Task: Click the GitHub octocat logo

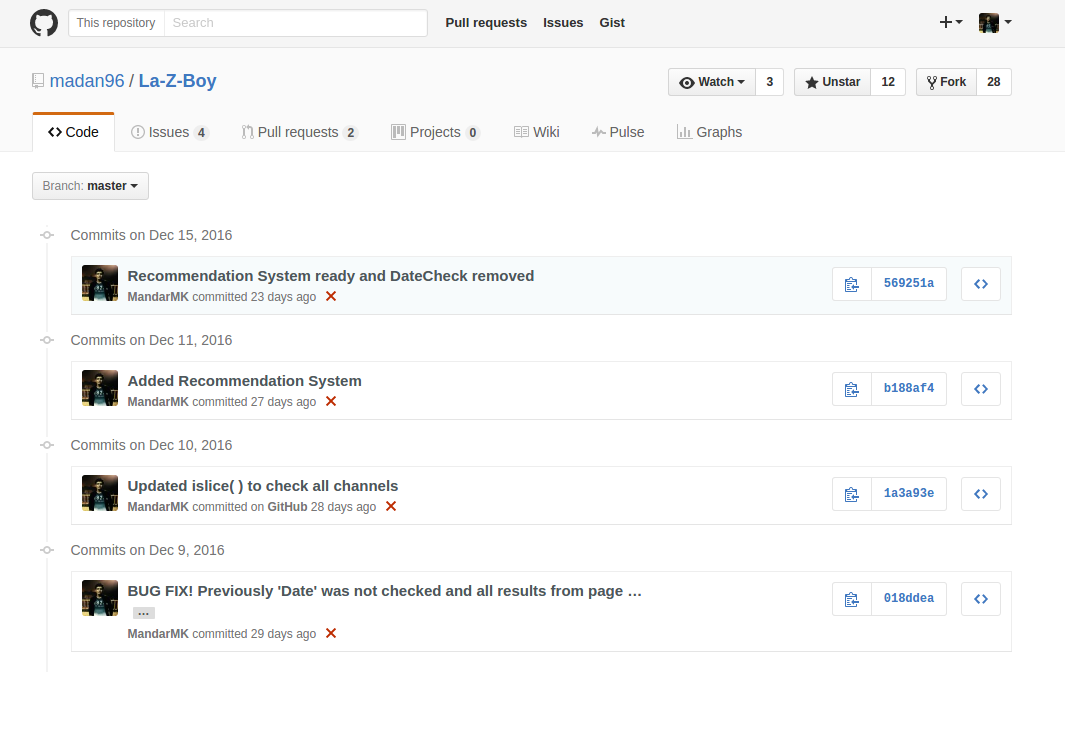Action: coord(44,23)
